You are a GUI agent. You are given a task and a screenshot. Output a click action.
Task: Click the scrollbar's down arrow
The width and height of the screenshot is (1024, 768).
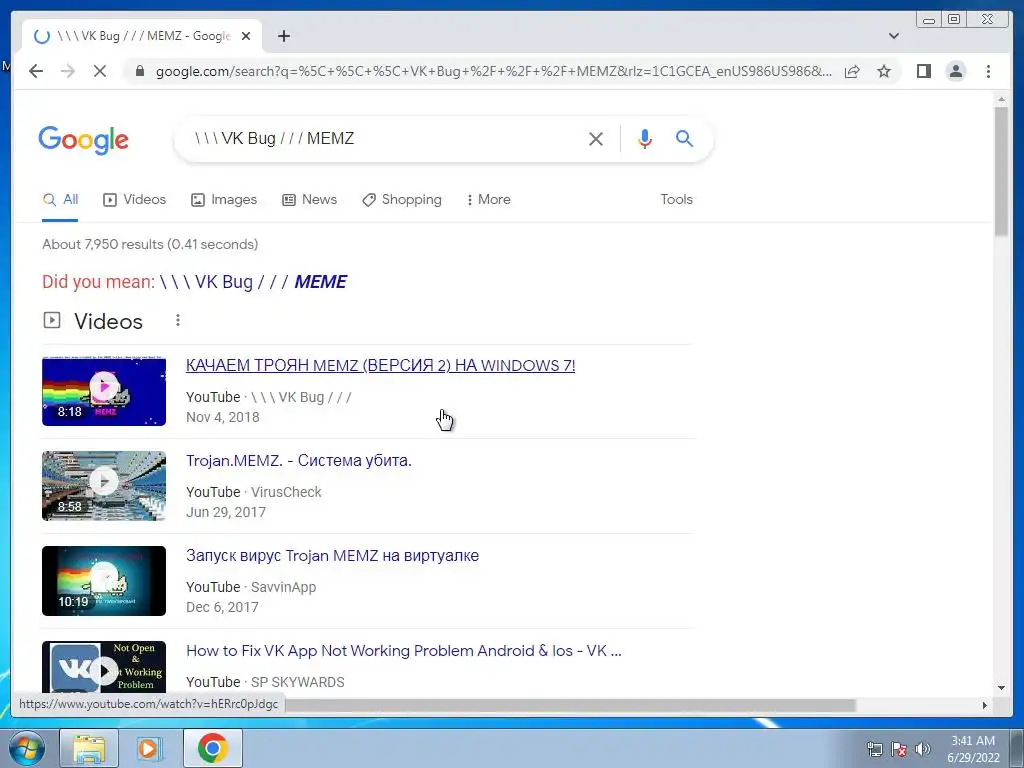point(1001,687)
